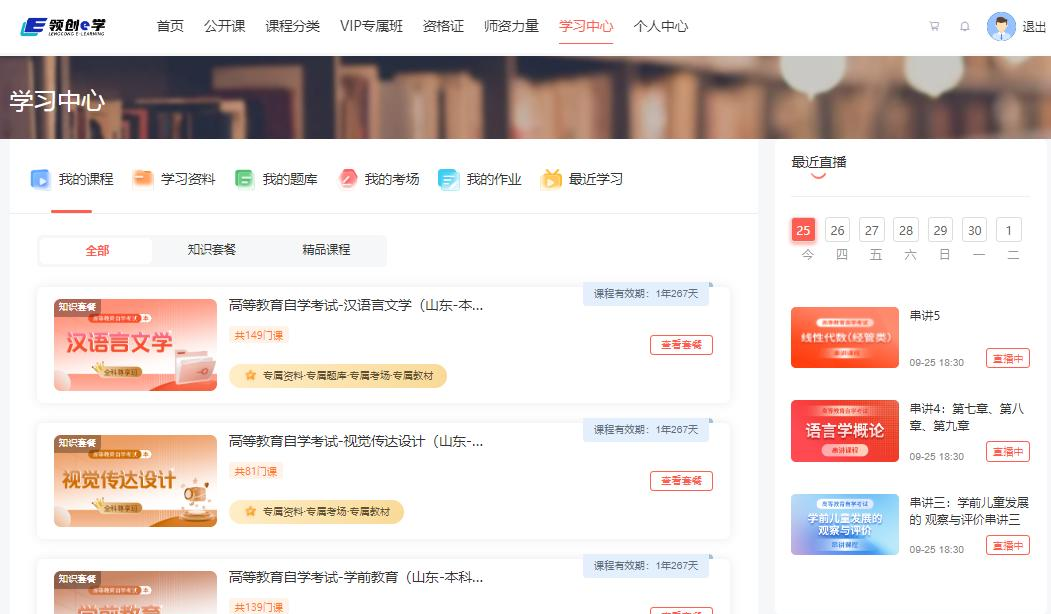Open 我的课程 section icon
This screenshot has width=1051, height=614.
point(41,179)
